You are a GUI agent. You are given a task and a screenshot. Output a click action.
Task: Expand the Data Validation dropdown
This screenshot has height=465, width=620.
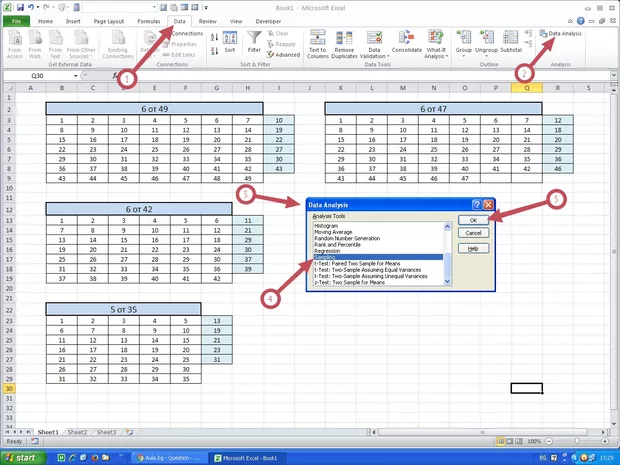pyautogui.click(x=374, y=56)
